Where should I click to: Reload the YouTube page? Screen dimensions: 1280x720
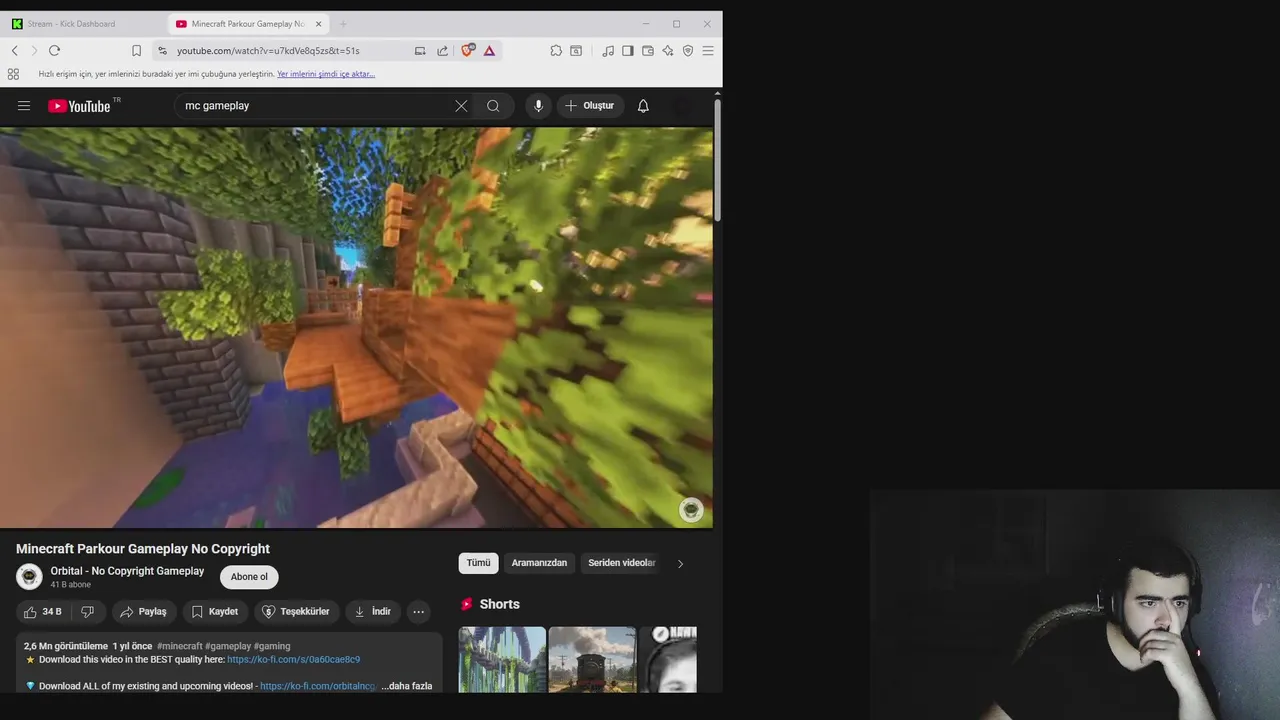coord(54,51)
